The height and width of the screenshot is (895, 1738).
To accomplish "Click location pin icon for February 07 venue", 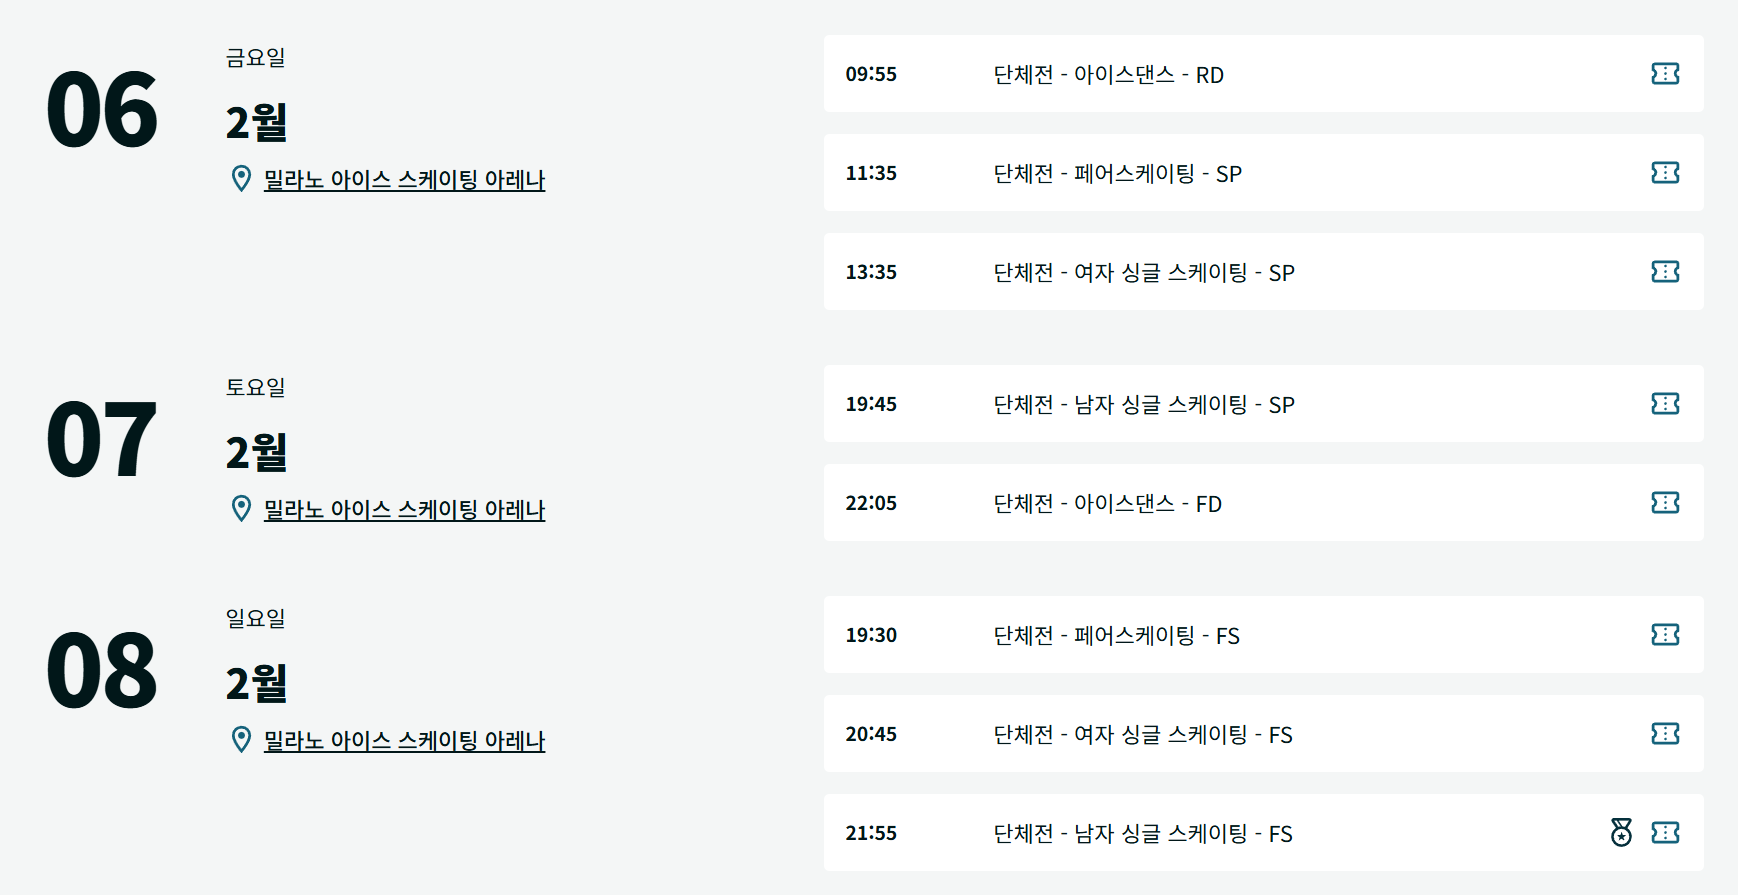I will [x=241, y=509].
